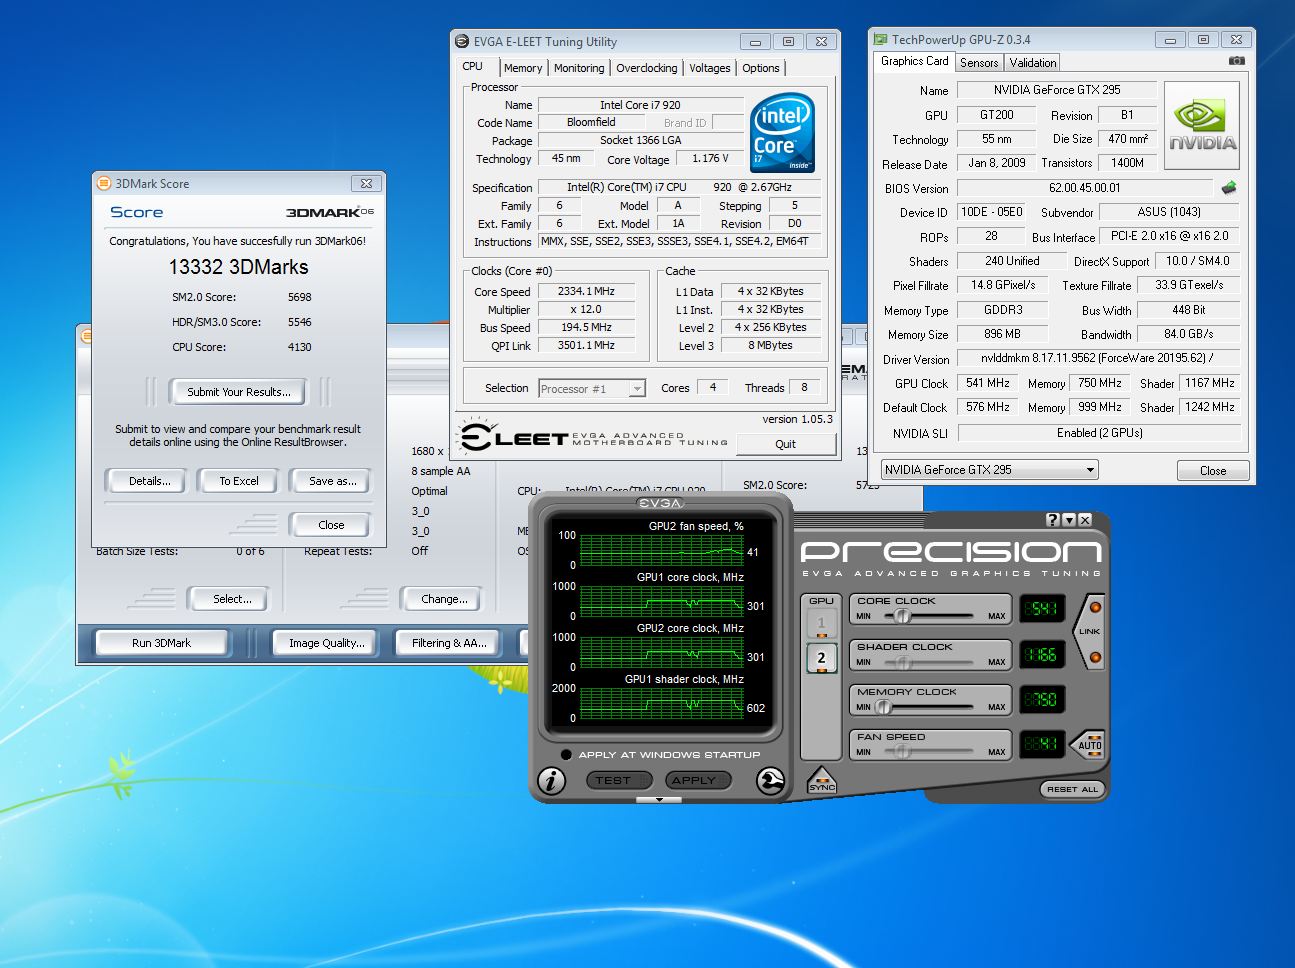Click the GPU Clock value 541 MHz
Viewport: 1295px width, 968px height.
click(x=988, y=383)
